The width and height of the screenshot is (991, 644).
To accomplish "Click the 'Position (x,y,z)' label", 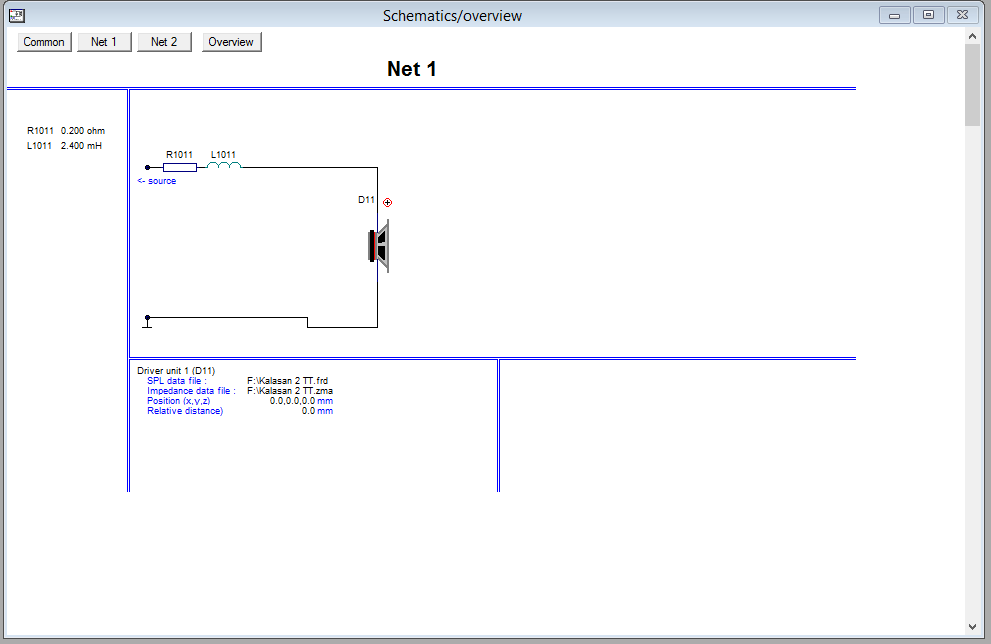I will [179, 401].
